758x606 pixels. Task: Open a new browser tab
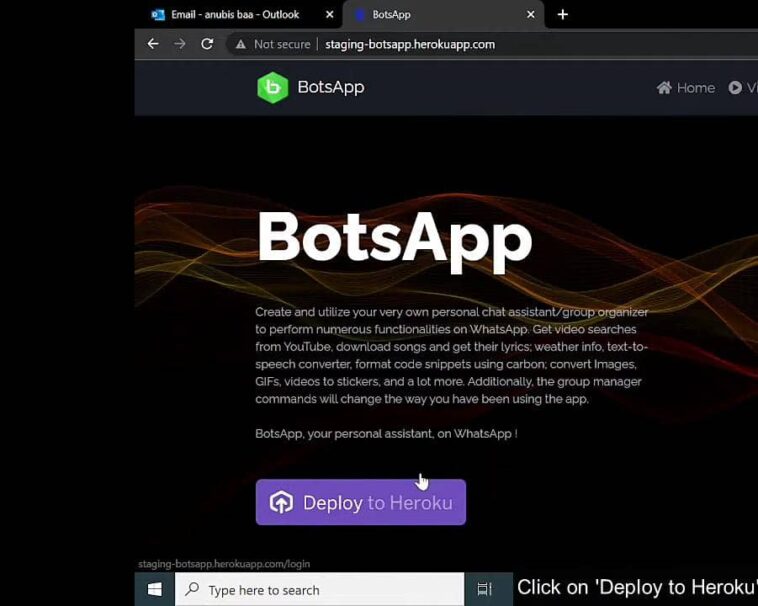tap(563, 14)
